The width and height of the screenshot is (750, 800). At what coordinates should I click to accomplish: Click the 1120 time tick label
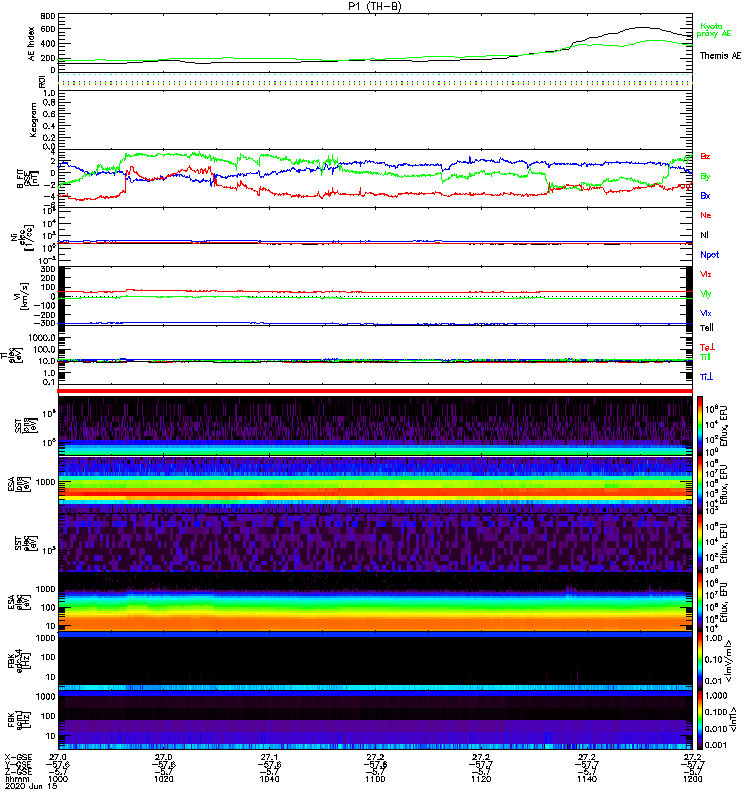(481, 779)
